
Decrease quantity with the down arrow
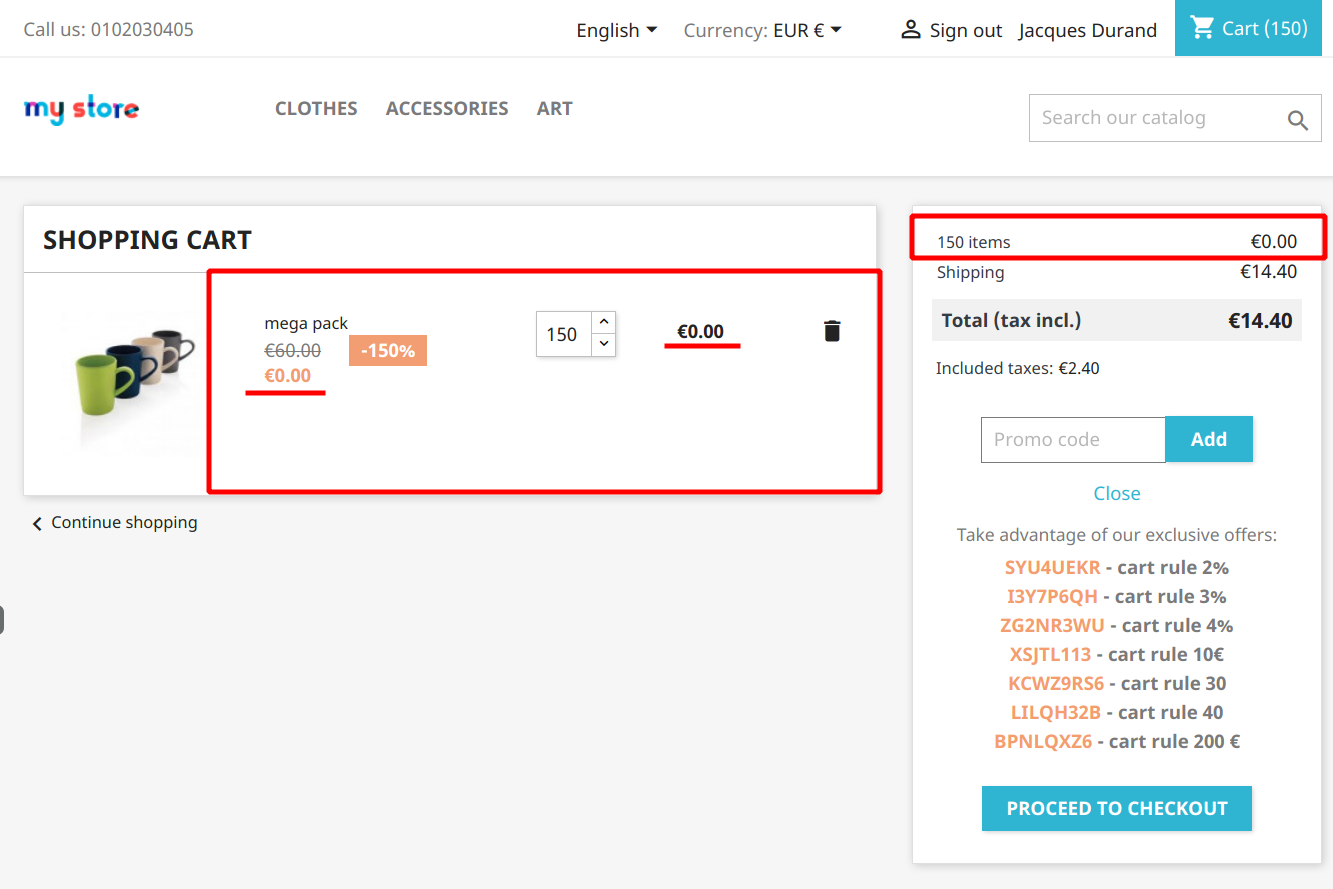(x=602, y=346)
